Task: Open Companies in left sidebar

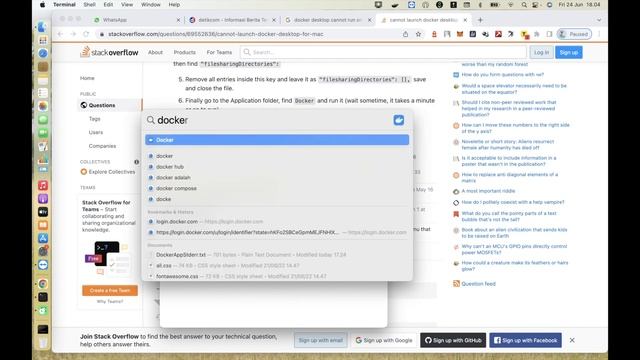Action: coord(102,146)
